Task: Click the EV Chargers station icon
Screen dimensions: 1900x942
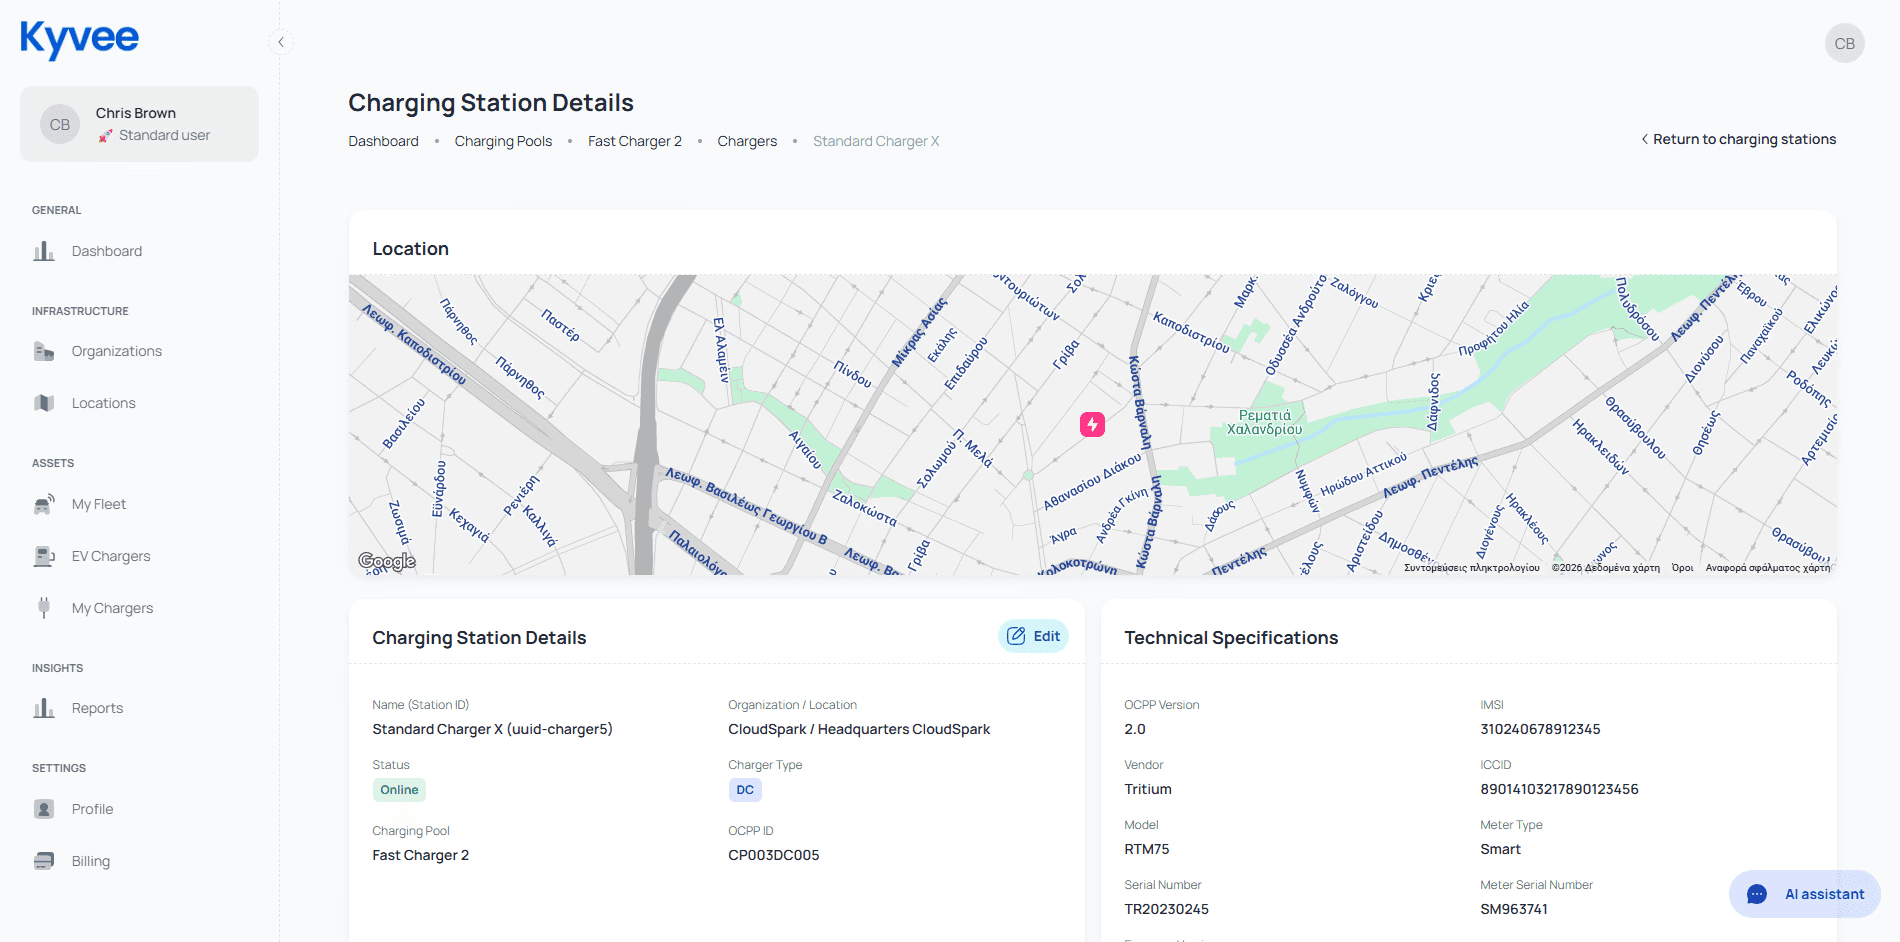Action: tap(44, 556)
